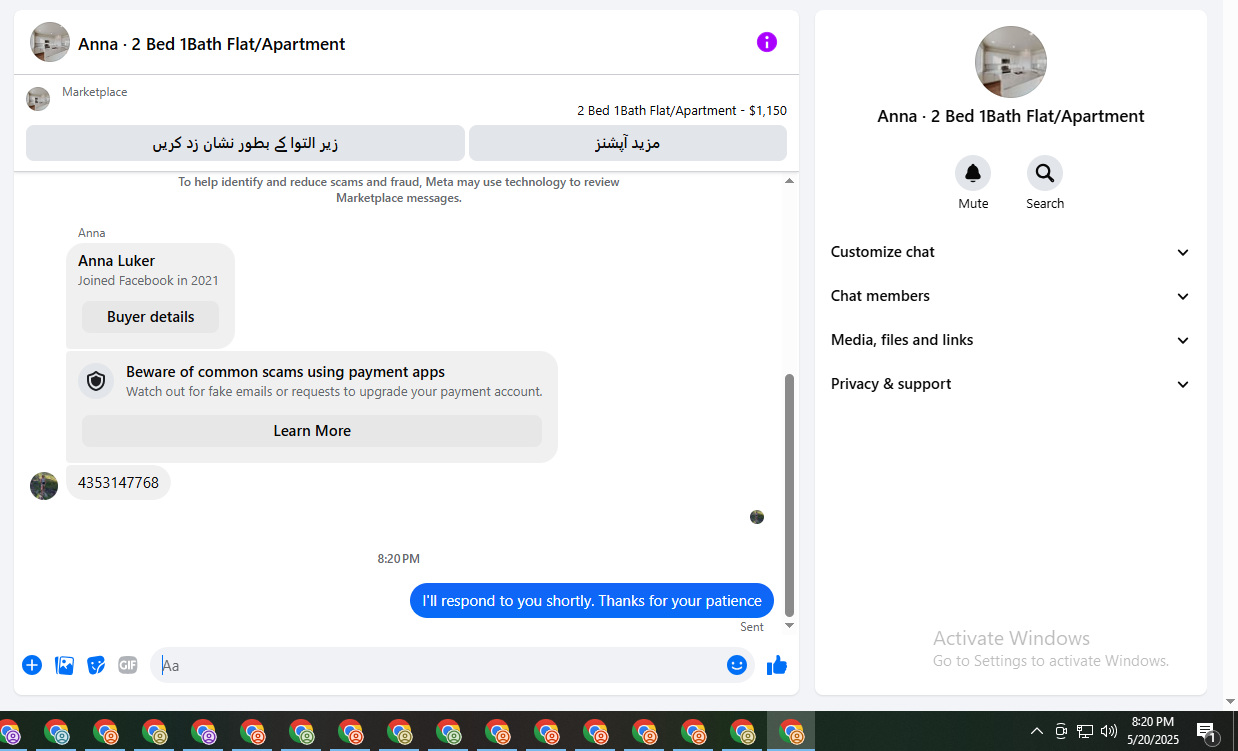This screenshot has width=1238, height=751.
Task: Attach a photo with the image icon
Action: (x=65, y=665)
